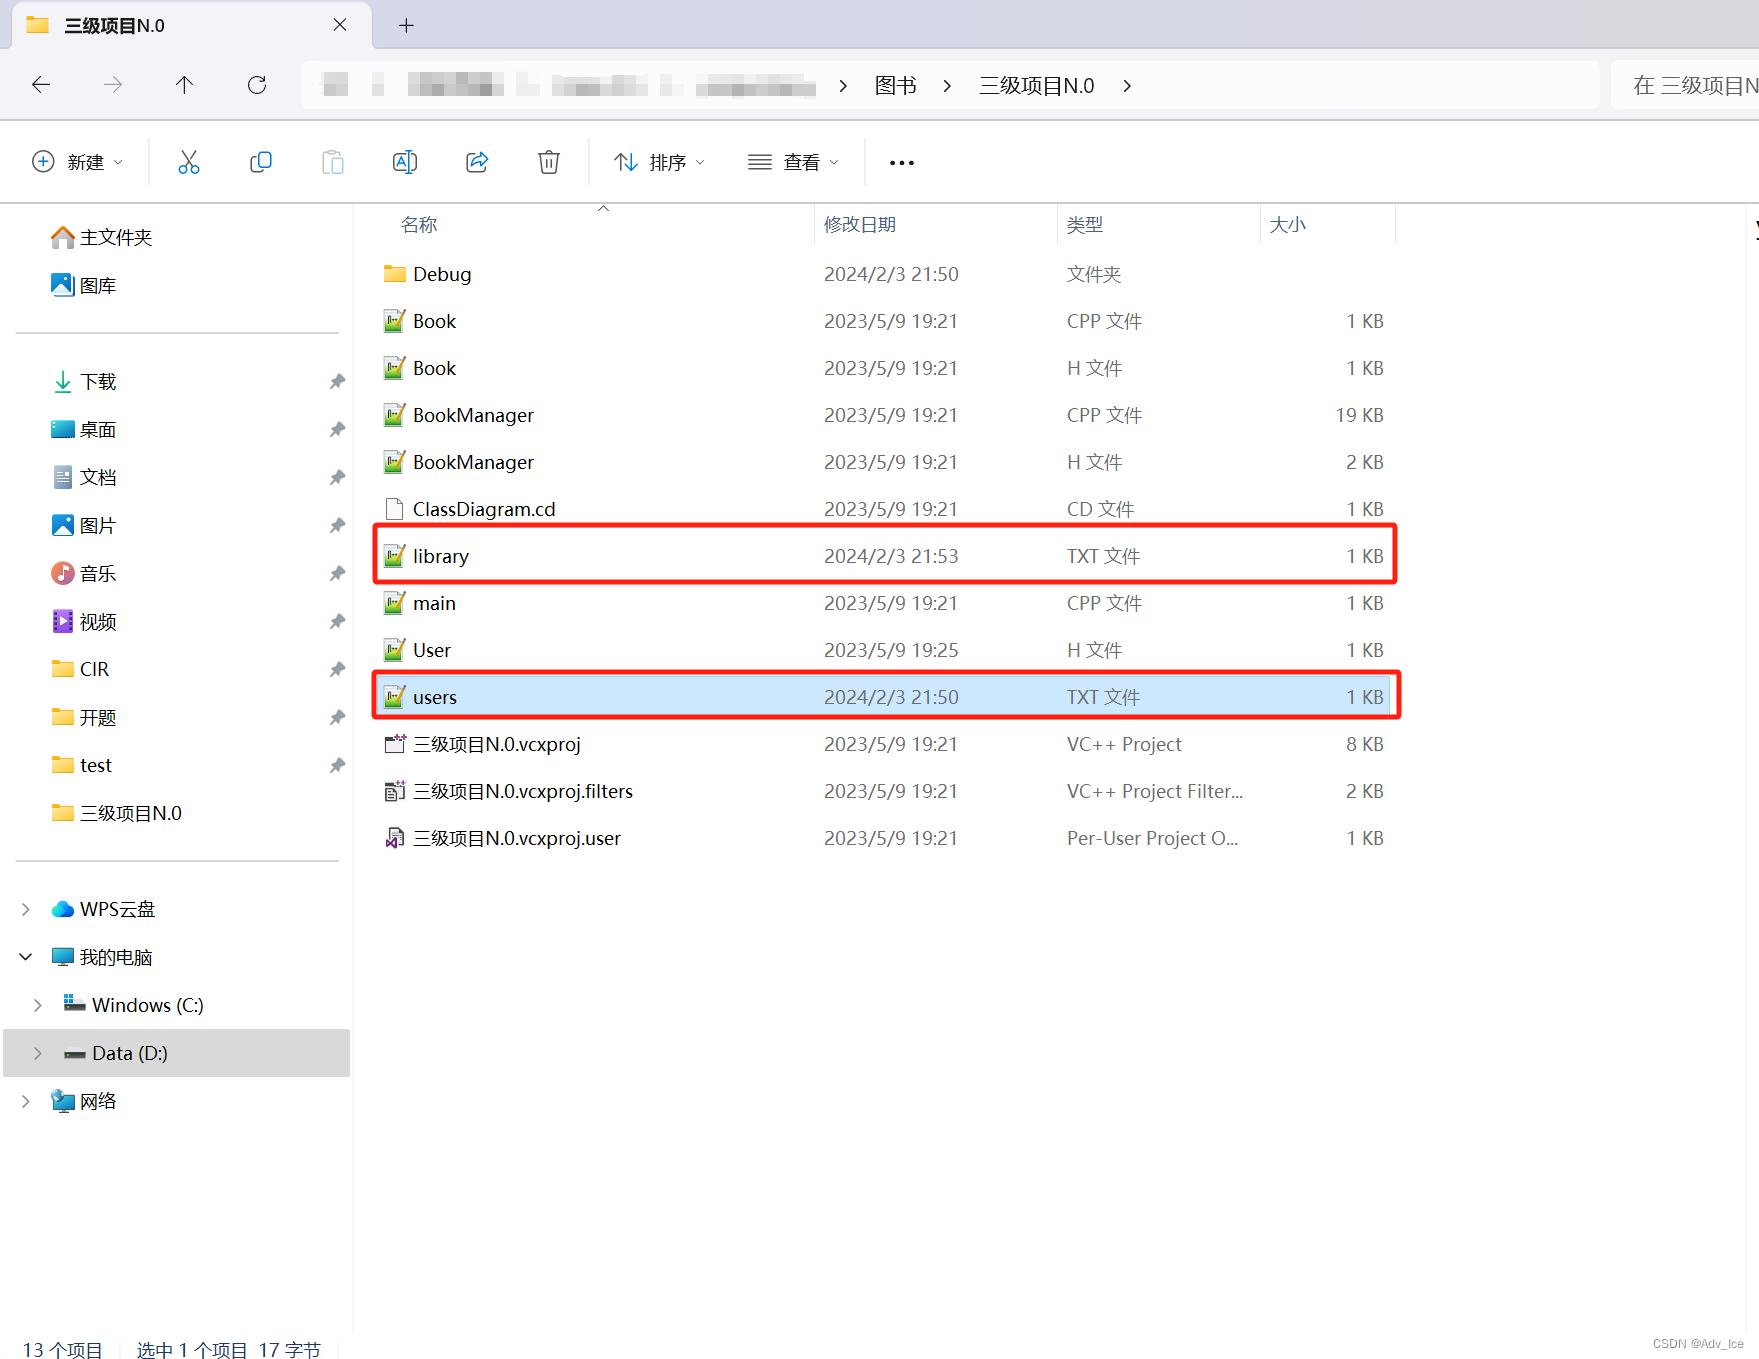The image size is (1759, 1359).
Task: Click the Delete trash icon
Action: pos(549,162)
